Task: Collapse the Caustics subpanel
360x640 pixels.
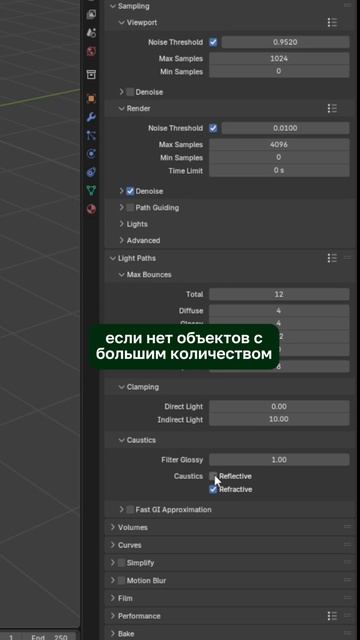Action: pos(121,440)
